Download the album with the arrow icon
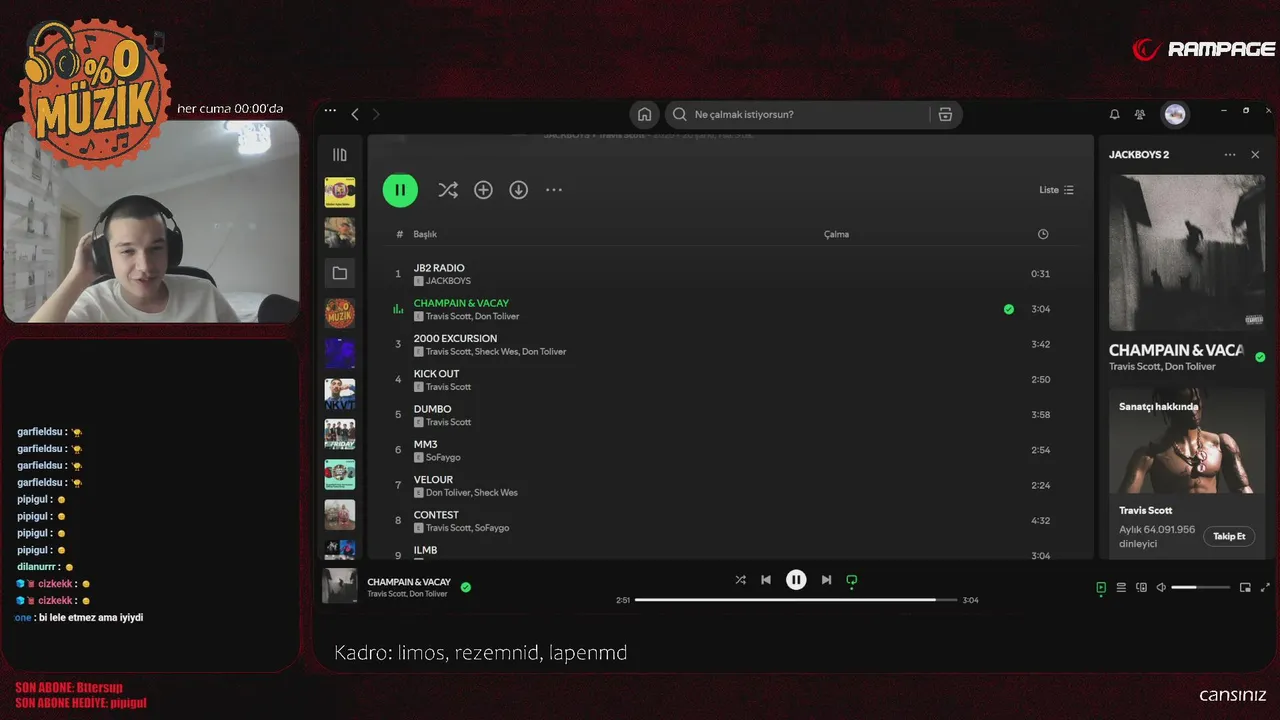This screenshot has width=1280, height=720. click(518, 190)
